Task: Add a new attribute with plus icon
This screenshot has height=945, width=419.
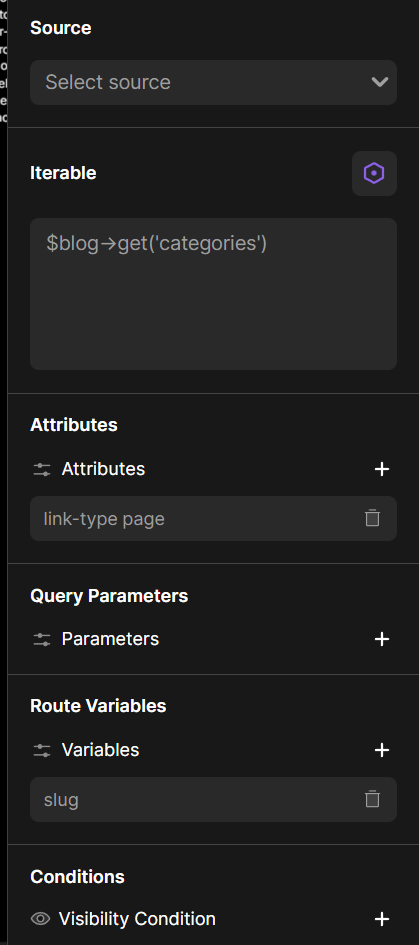Action: [382, 469]
